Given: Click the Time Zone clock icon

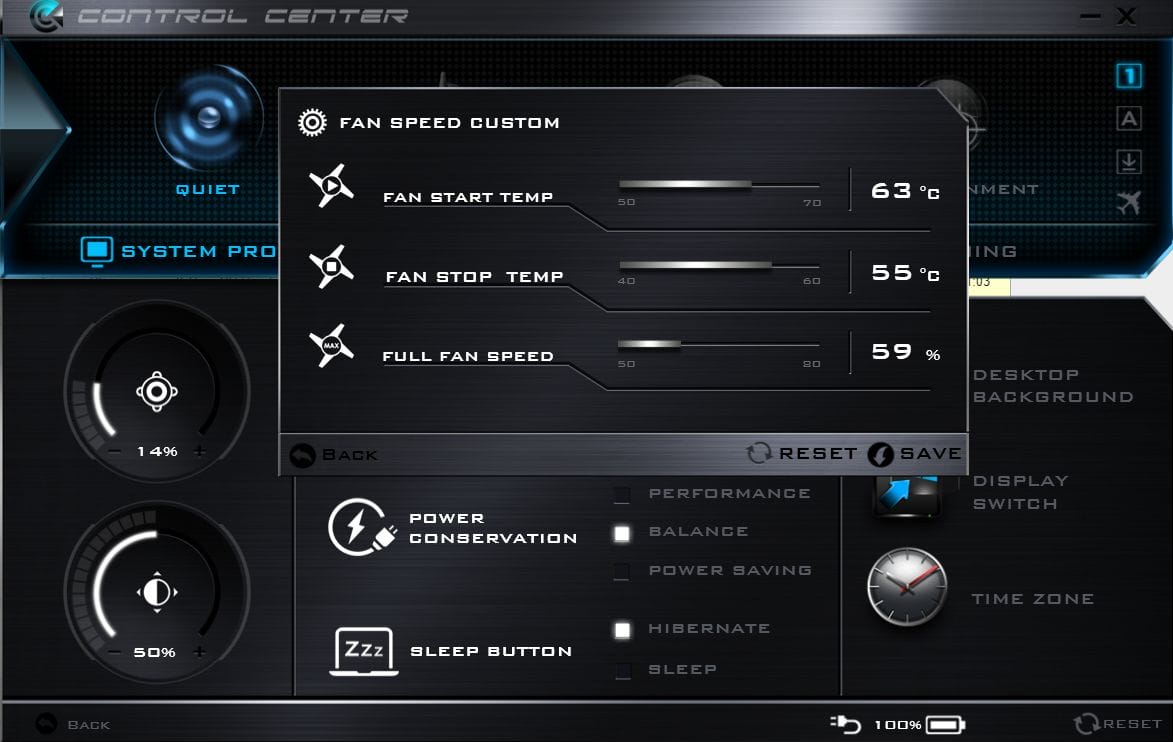Looking at the screenshot, I should coord(908,586).
